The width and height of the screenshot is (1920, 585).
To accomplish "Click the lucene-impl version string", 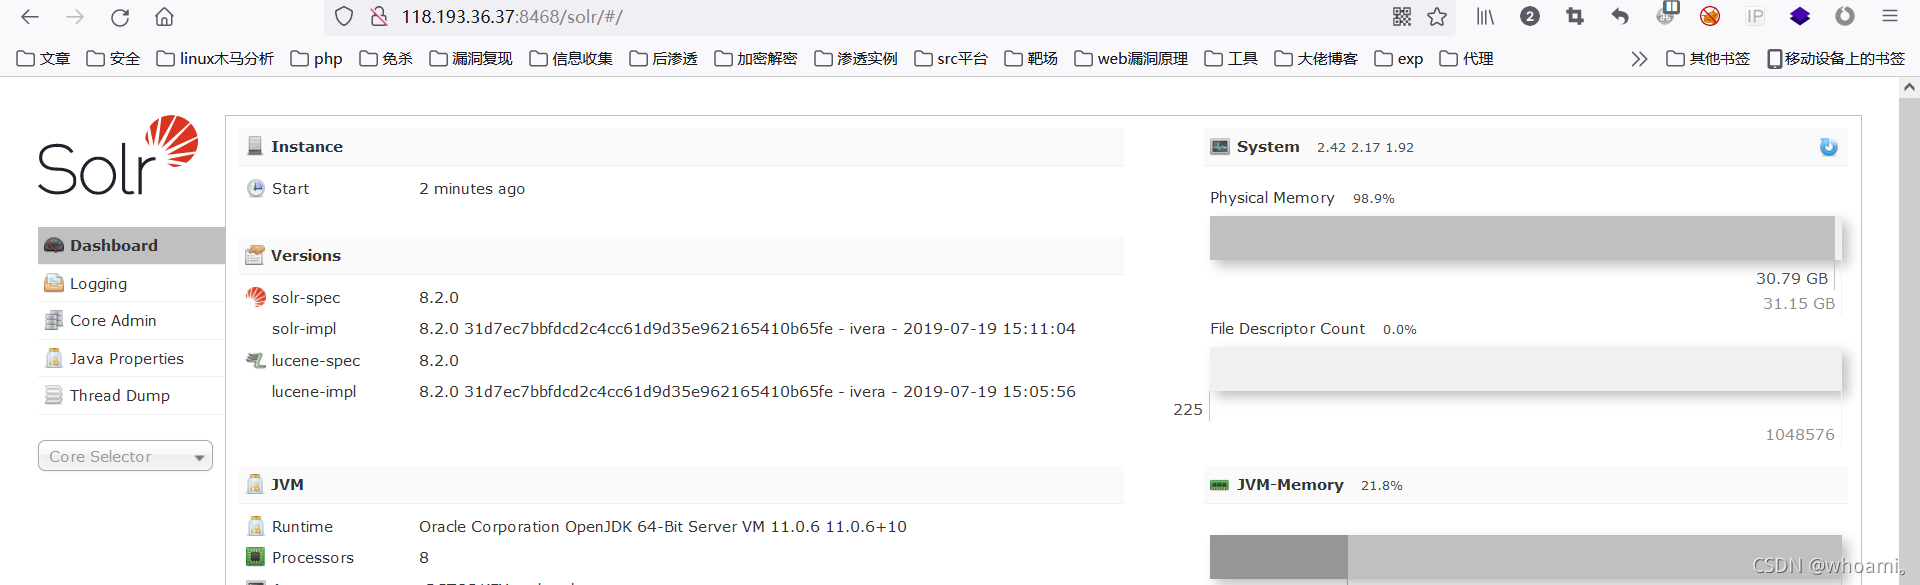I will tap(747, 391).
